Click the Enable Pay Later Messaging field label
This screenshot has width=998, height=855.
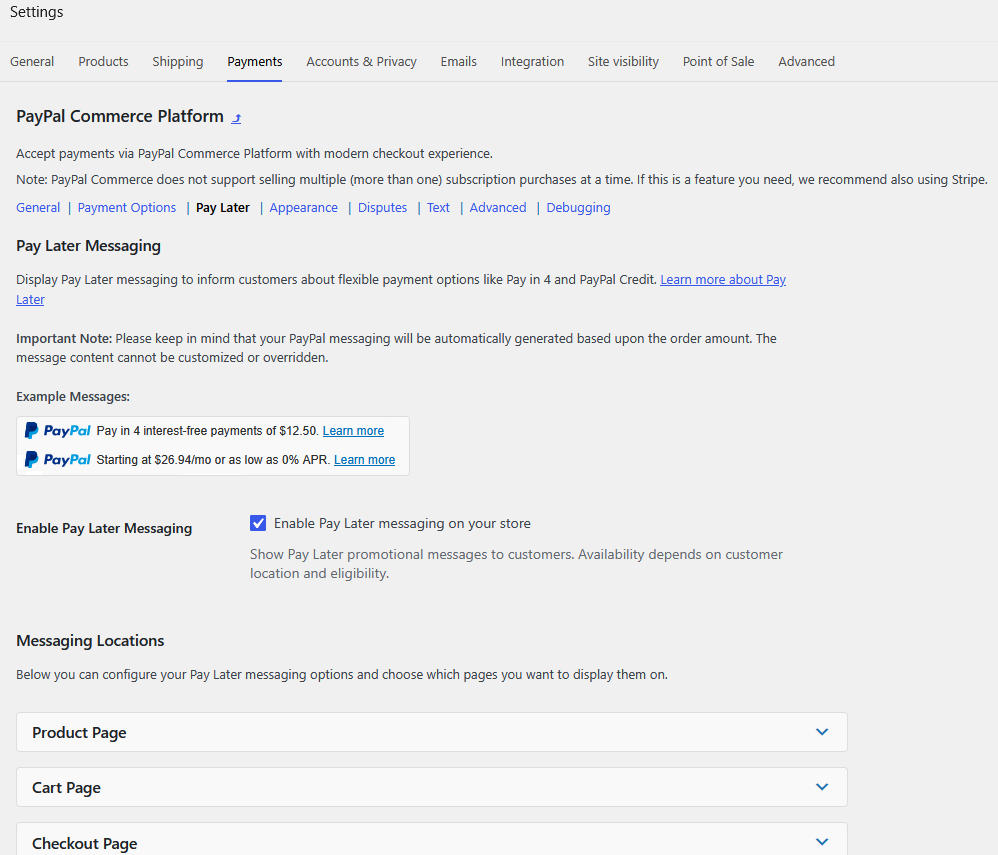(104, 528)
